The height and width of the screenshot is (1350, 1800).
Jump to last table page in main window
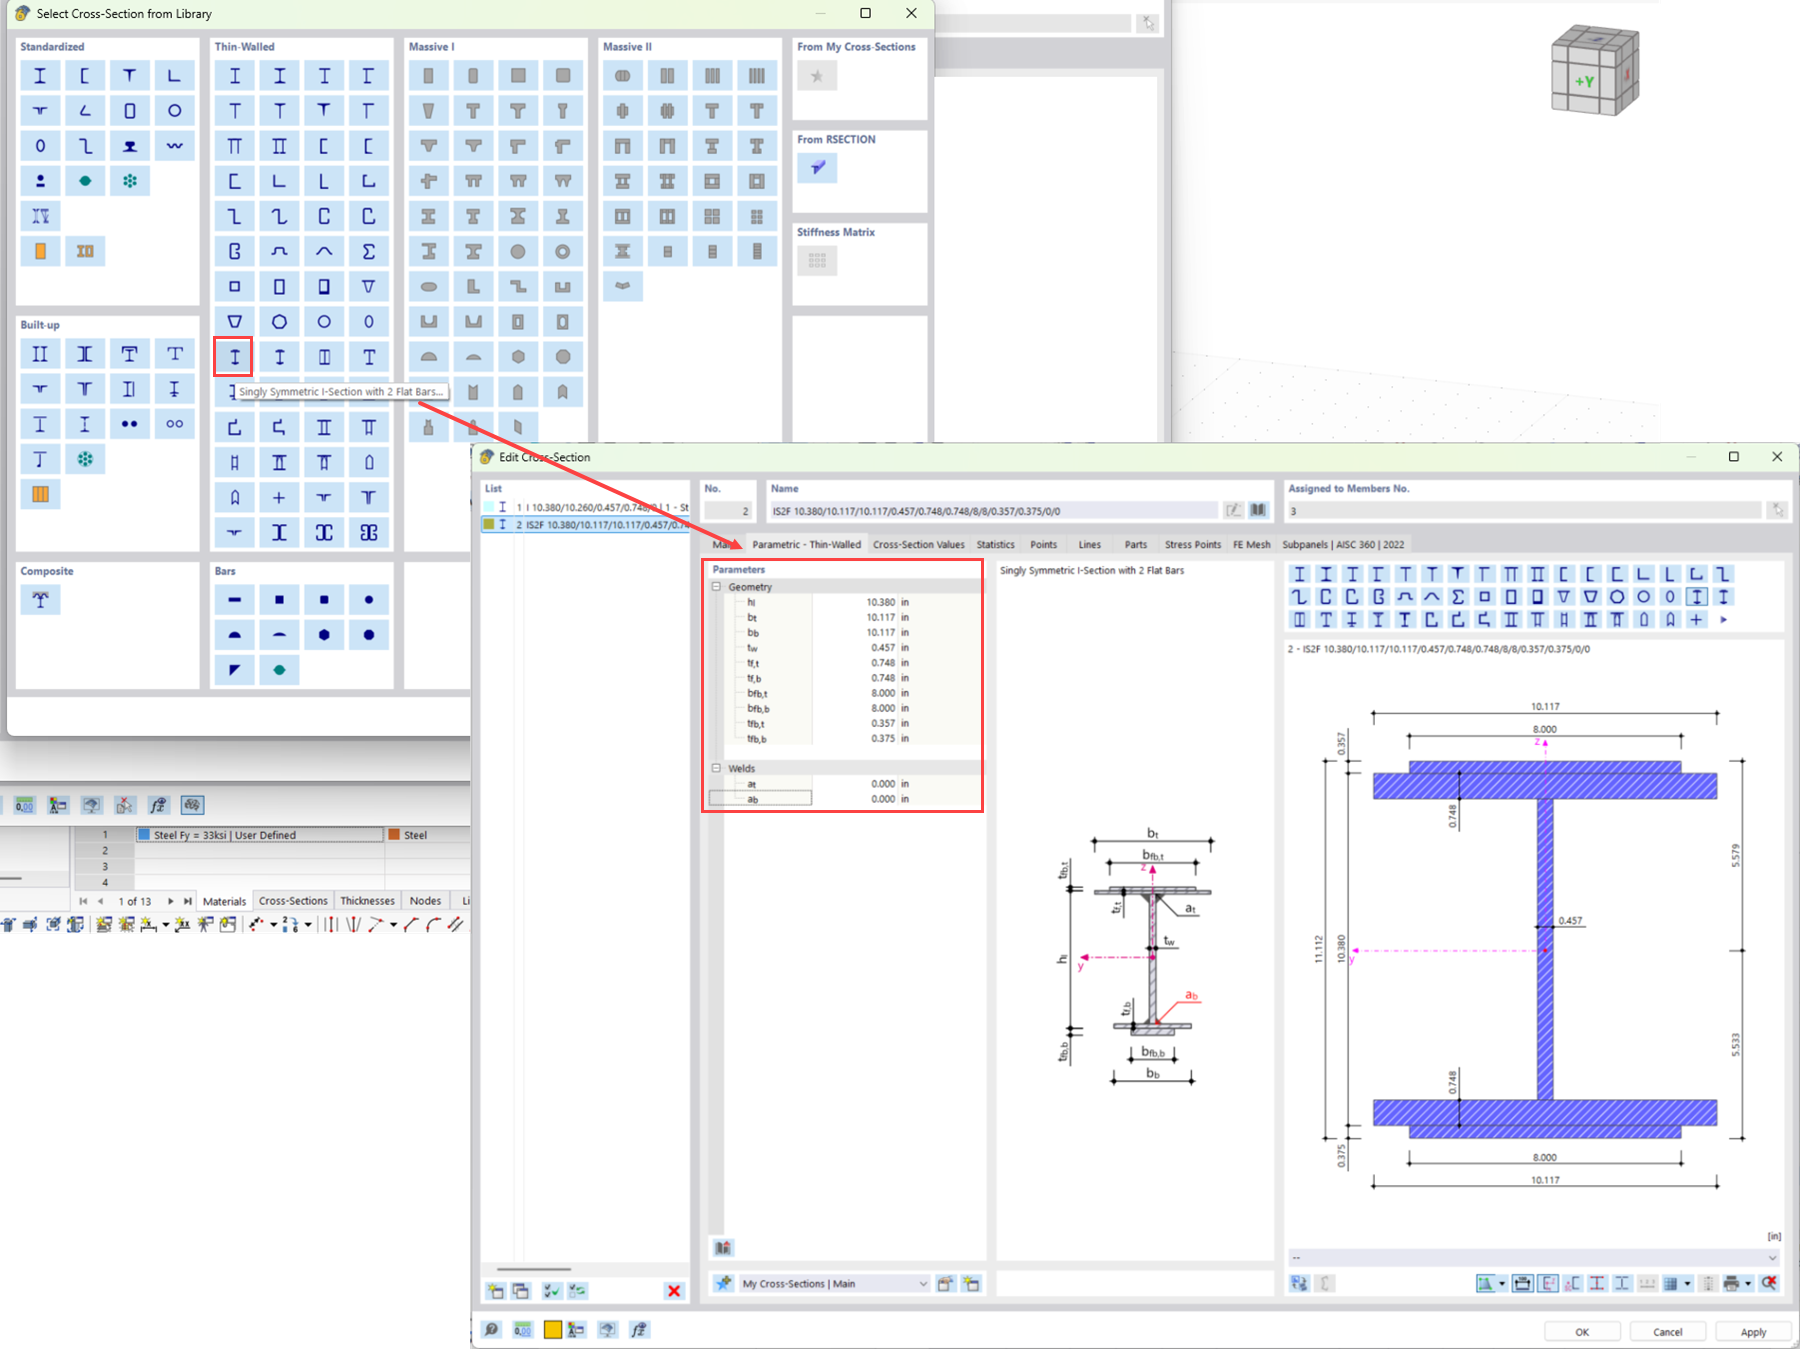[x=187, y=901]
